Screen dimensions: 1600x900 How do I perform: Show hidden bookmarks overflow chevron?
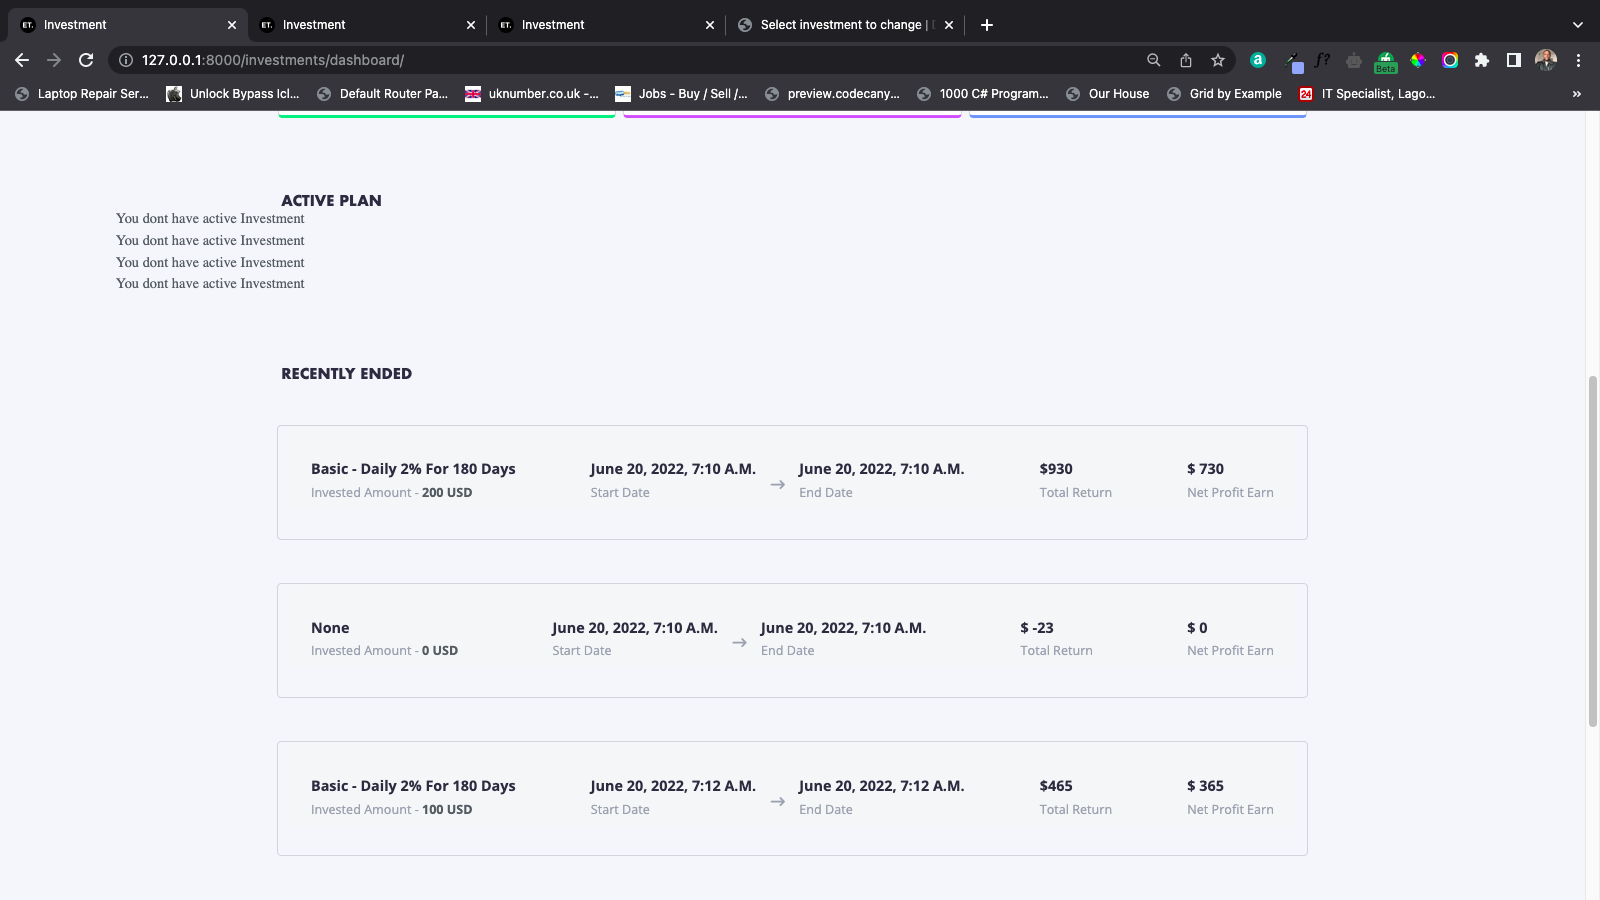pyautogui.click(x=1577, y=94)
